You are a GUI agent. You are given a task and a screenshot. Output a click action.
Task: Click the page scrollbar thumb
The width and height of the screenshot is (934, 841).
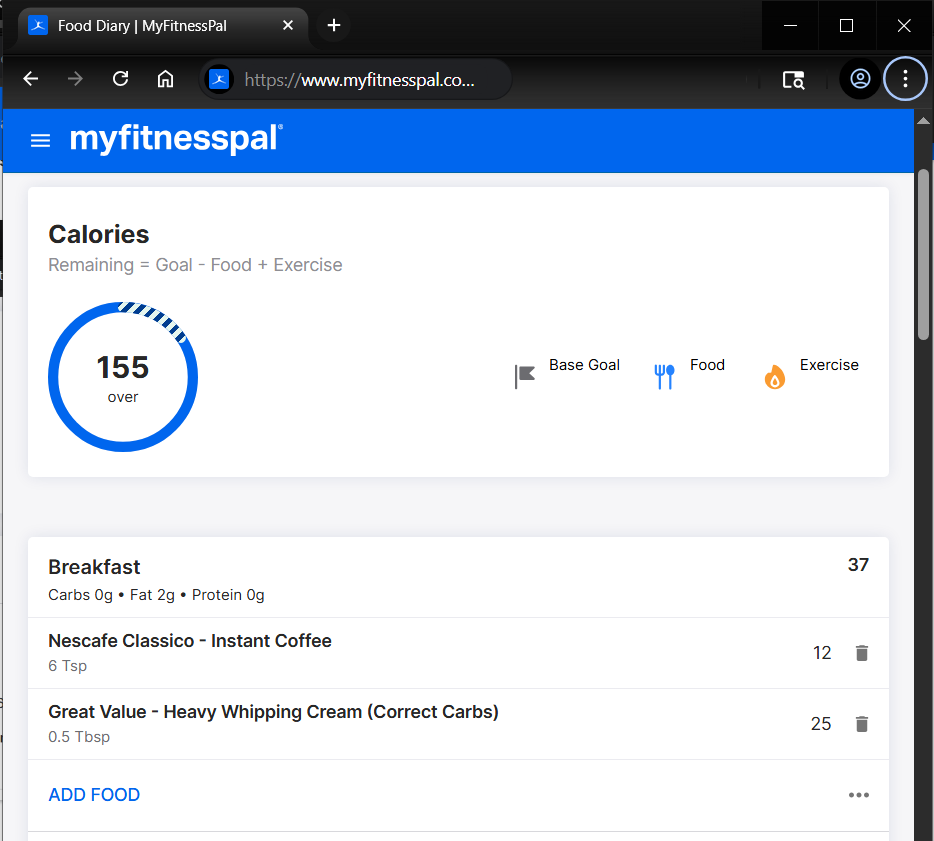tap(923, 254)
